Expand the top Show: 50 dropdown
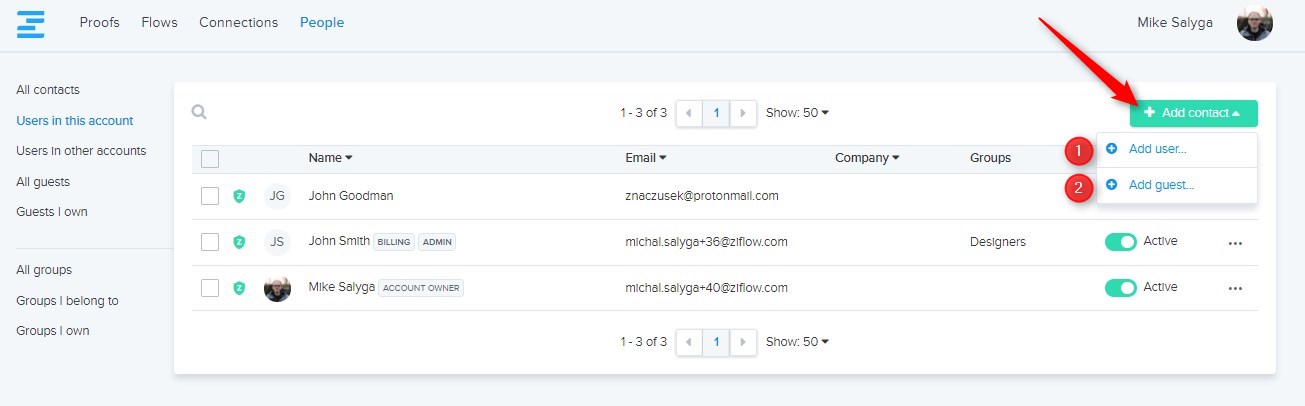 pos(797,113)
